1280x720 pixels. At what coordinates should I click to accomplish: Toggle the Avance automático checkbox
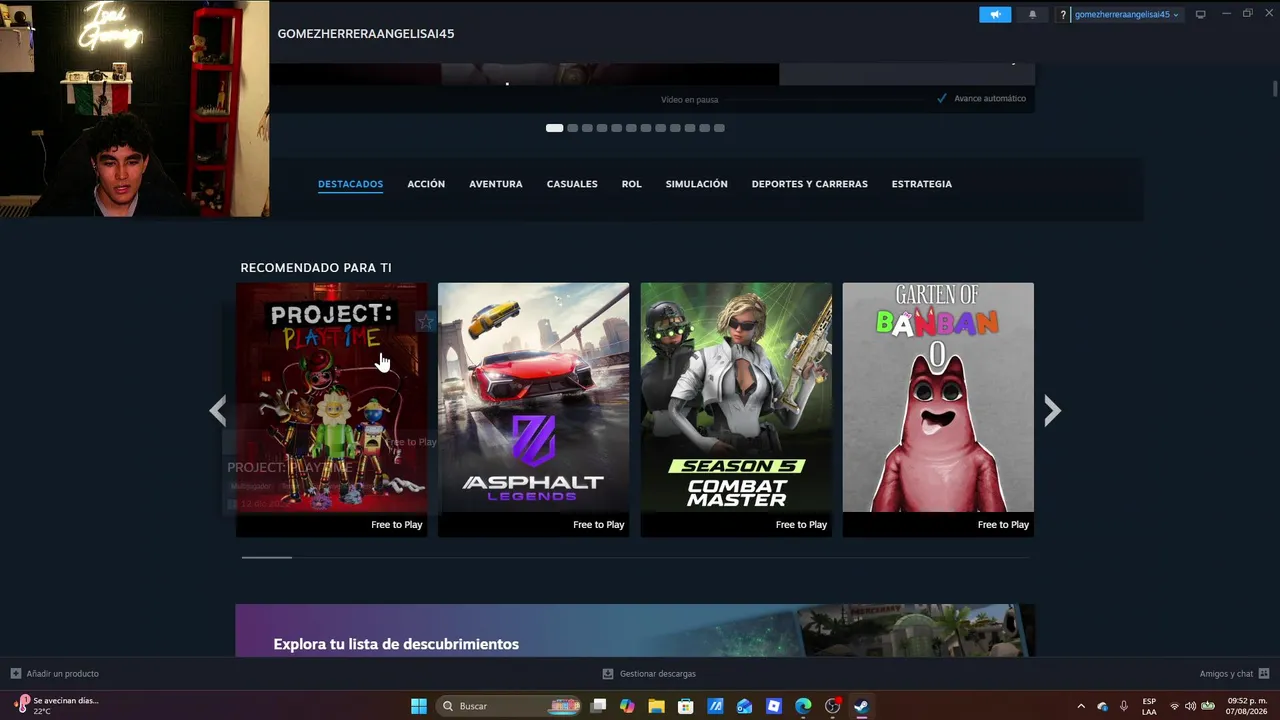coord(942,98)
